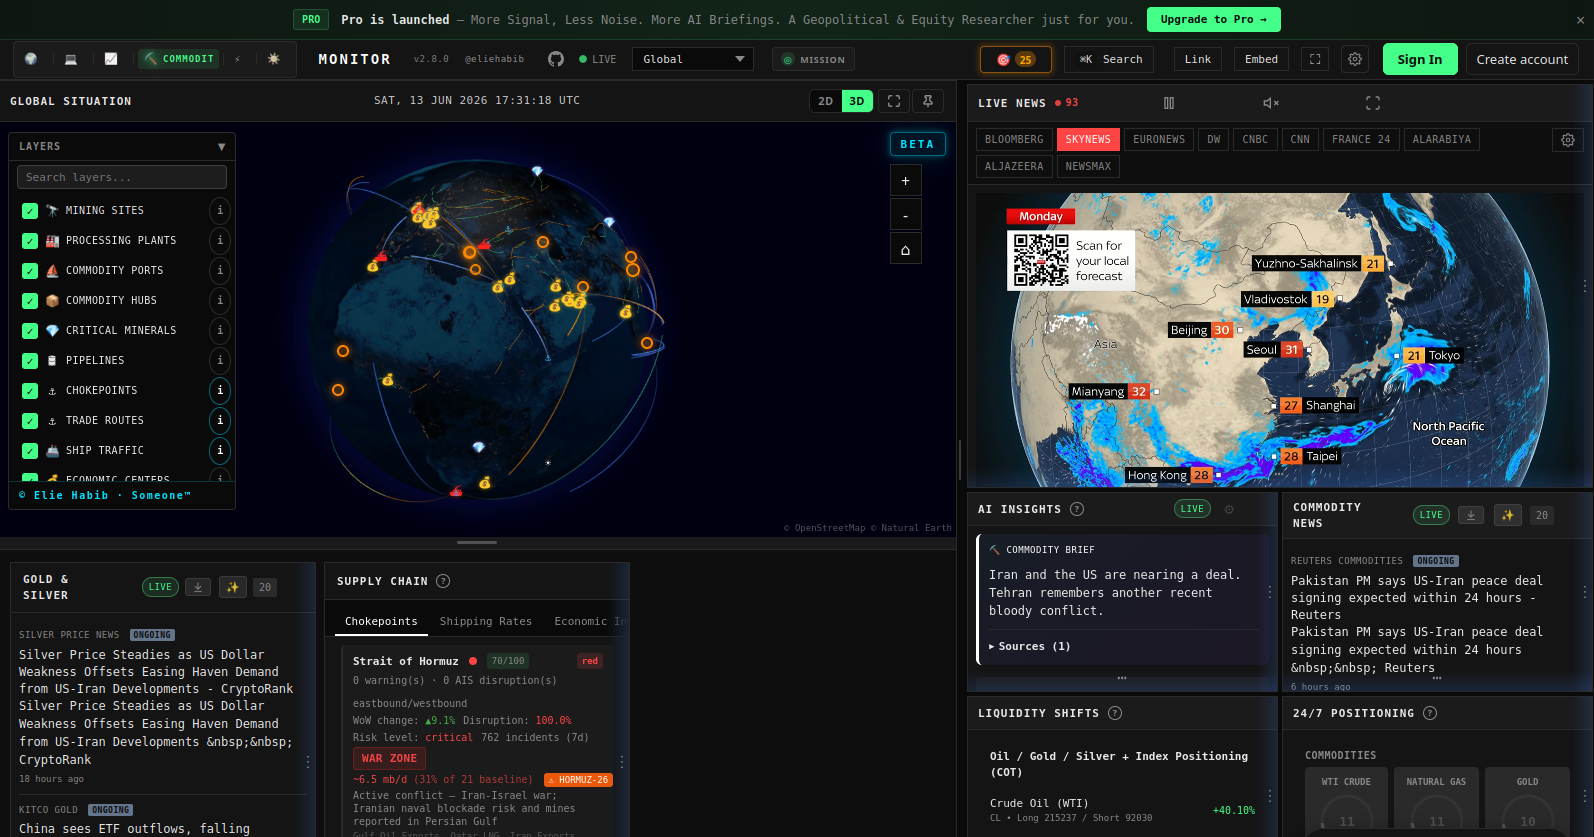Reset the globe to home view

coord(905,250)
